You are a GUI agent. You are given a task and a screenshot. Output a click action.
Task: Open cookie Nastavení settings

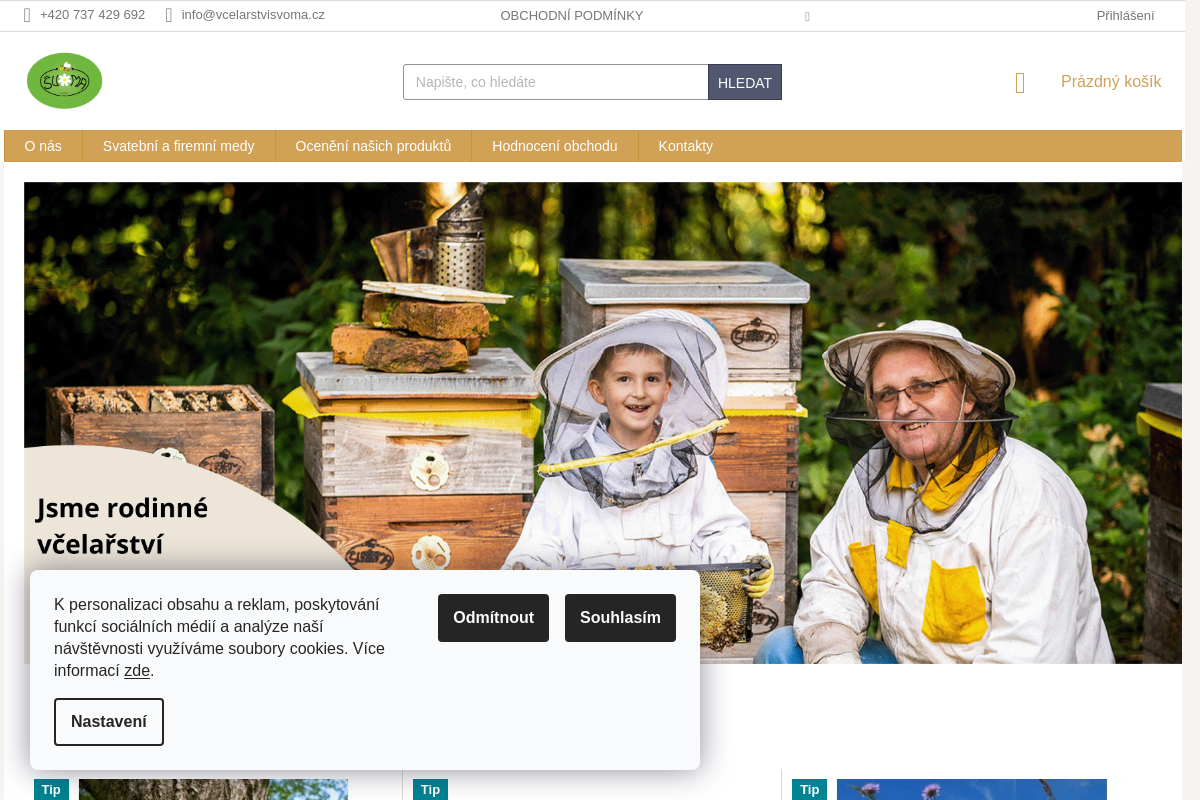[x=109, y=722]
